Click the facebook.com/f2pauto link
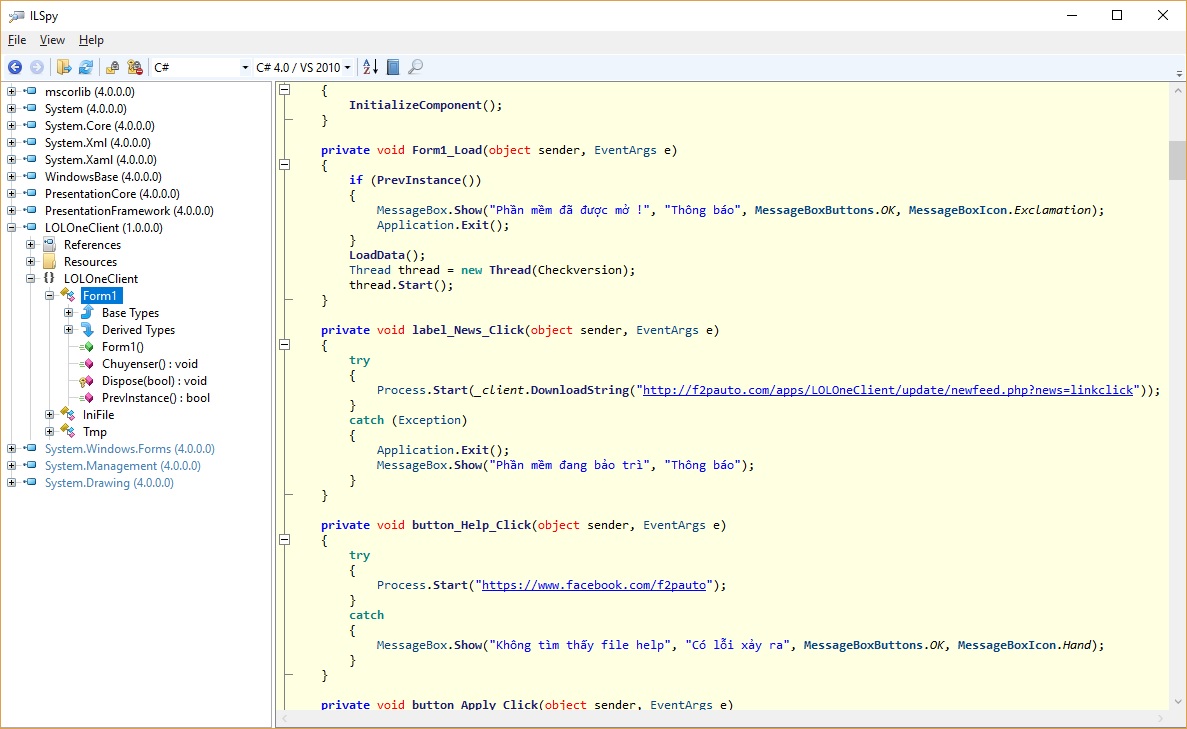1187x729 pixels. (593, 585)
